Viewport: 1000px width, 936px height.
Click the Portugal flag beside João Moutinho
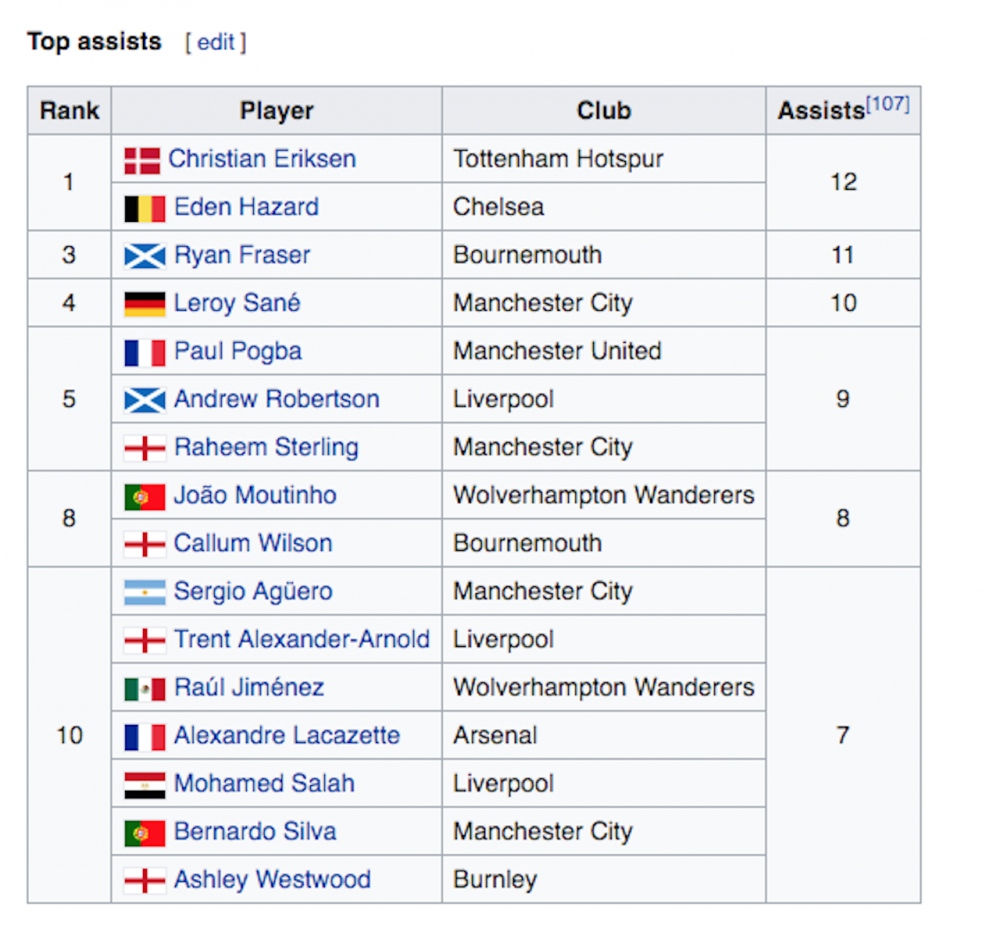[145, 497]
